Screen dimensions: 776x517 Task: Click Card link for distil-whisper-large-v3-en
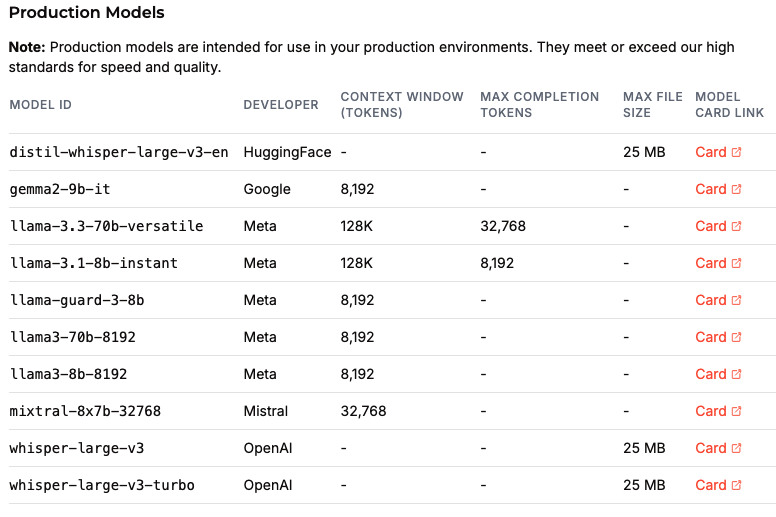[x=711, y=152]
